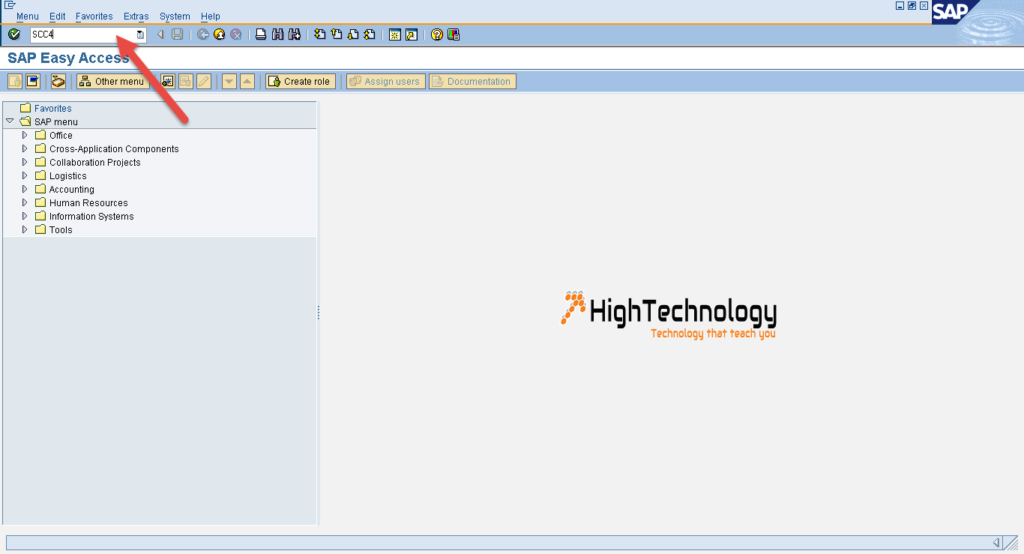Click the SAP menu toolbar icon
Image resolution: width=1024 pixels, height=554 pixels.
[x=32, y=81]
